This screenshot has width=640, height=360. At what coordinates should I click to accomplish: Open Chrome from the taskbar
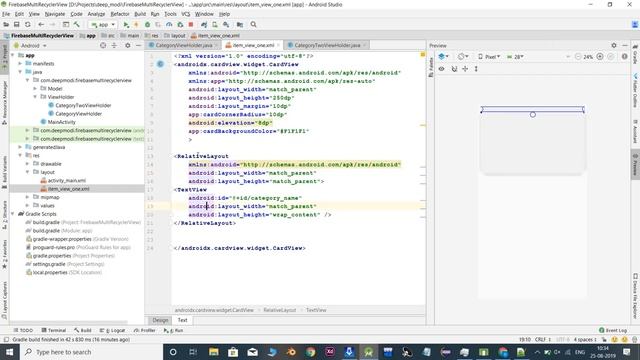[x=310, y=352]
